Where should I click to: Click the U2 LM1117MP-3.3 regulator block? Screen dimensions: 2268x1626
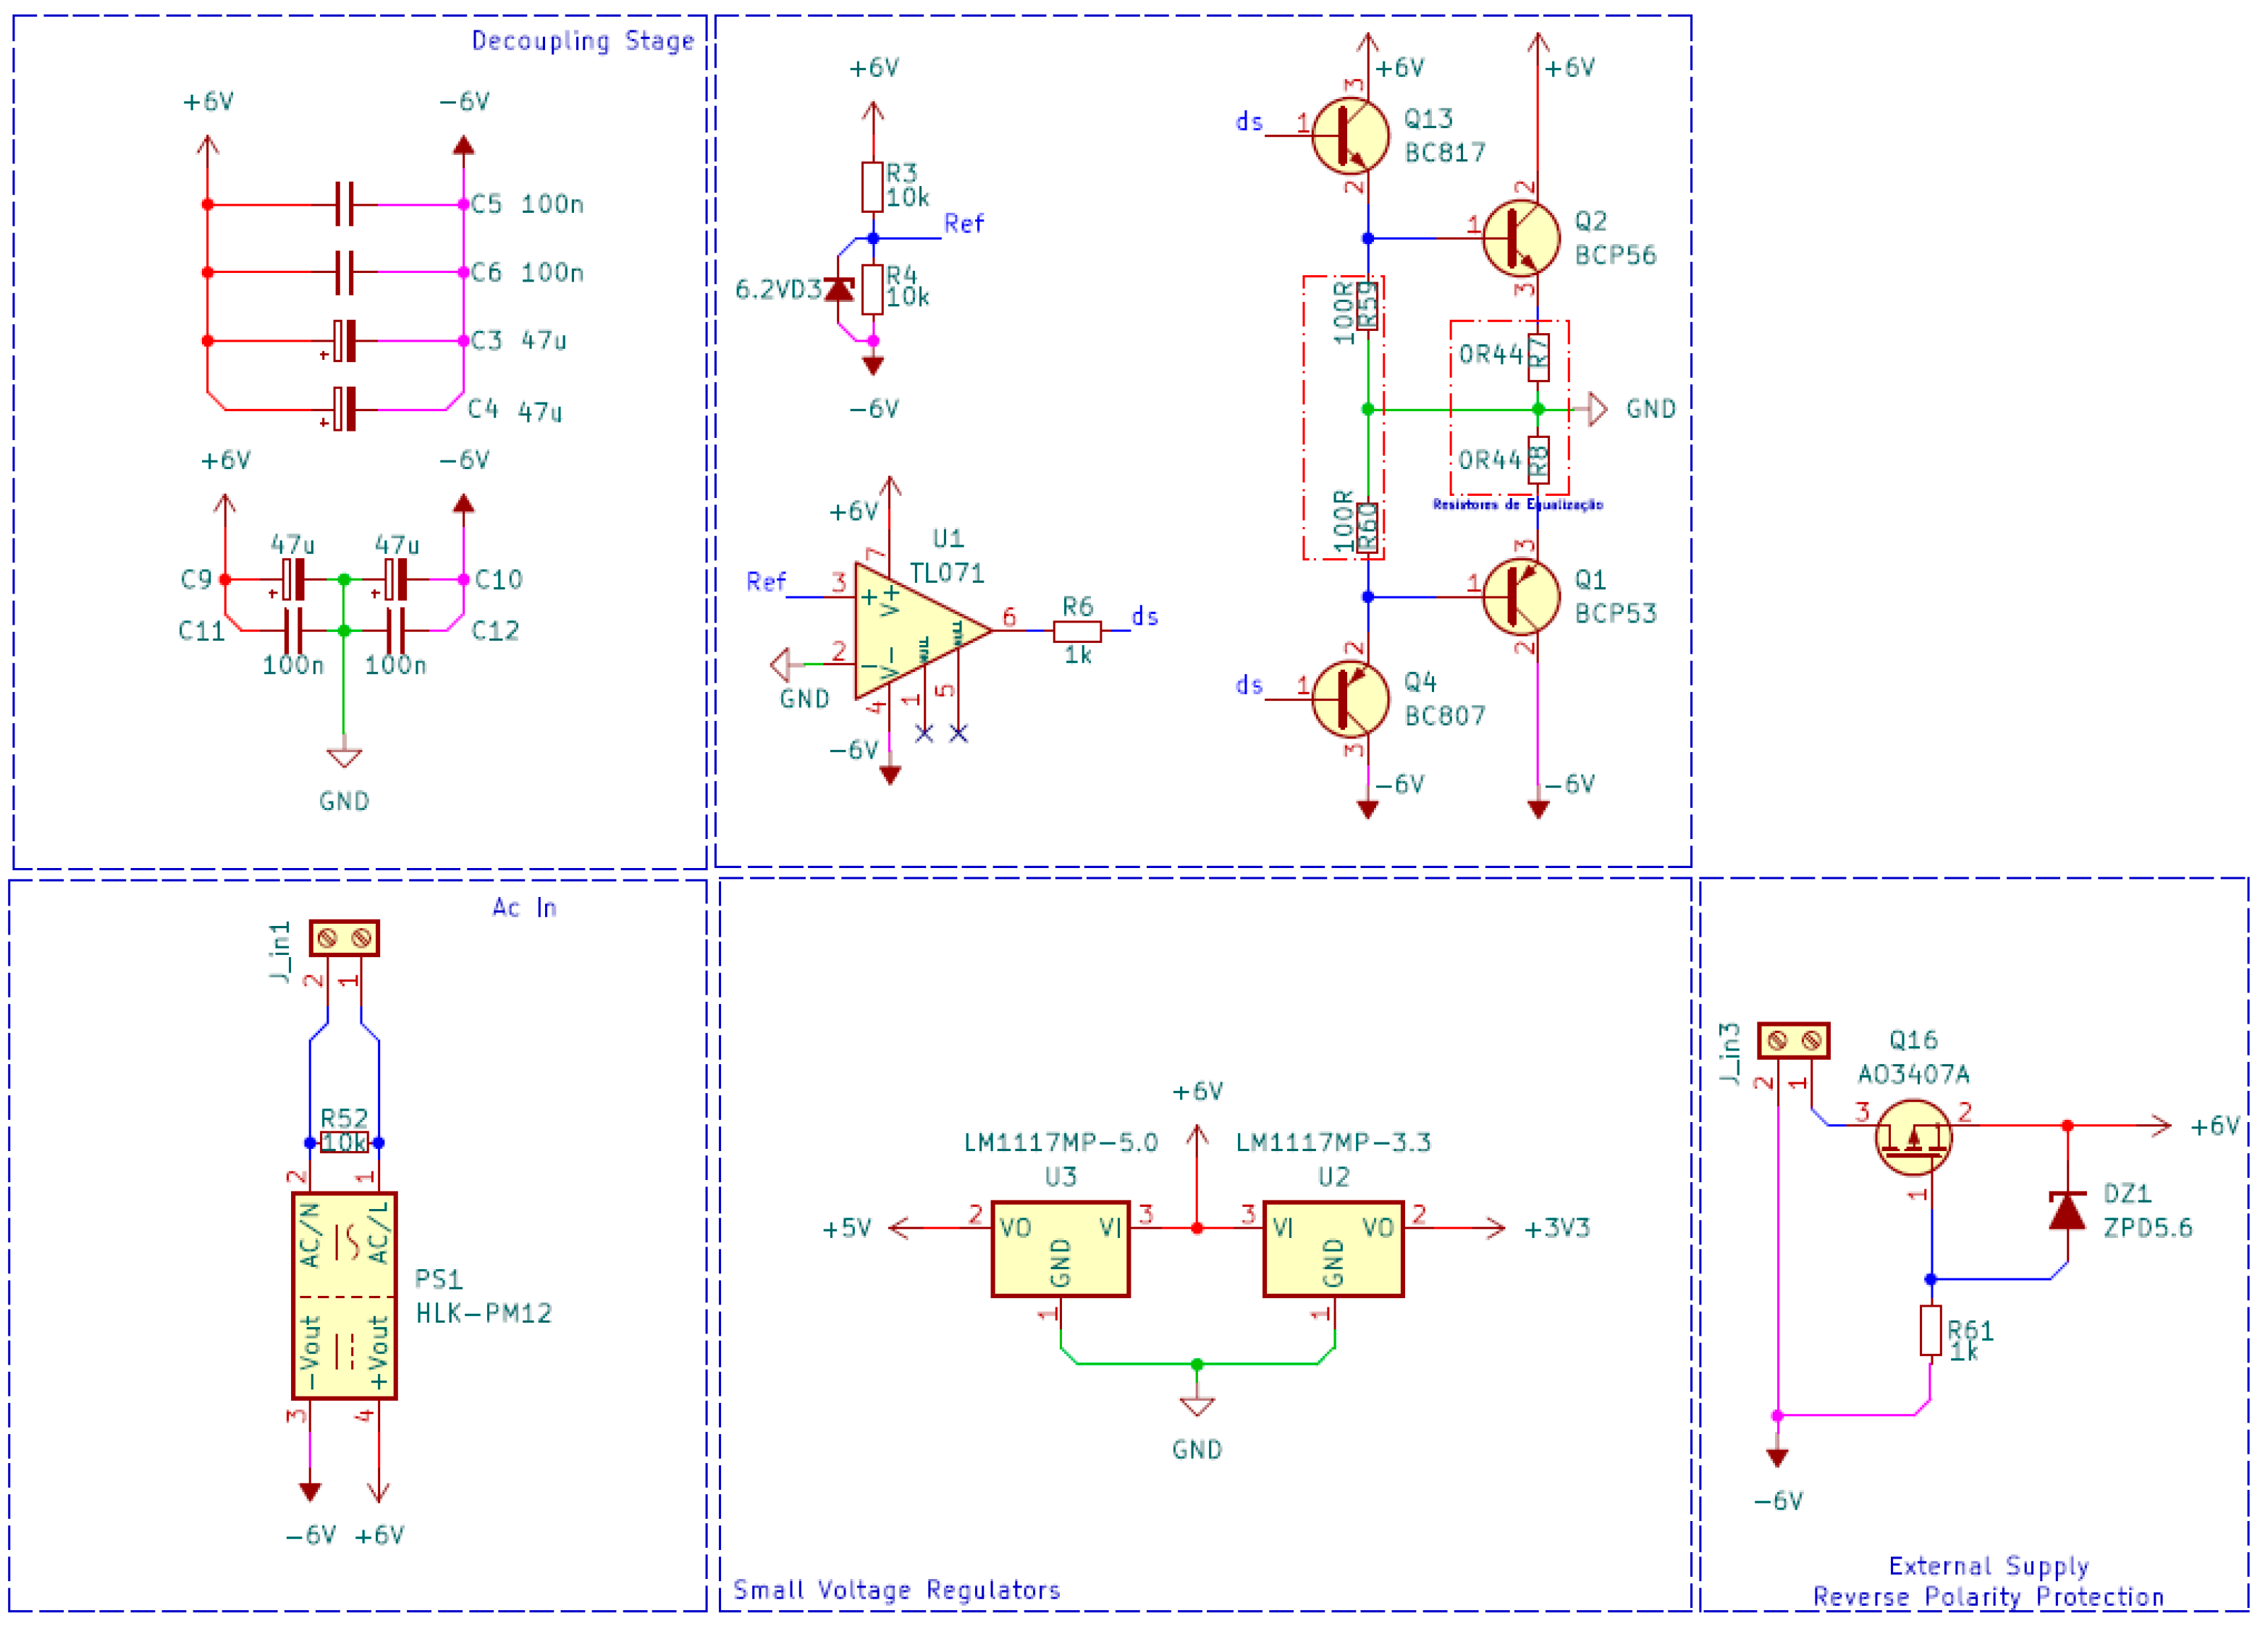click(x=1333, y=1249)
